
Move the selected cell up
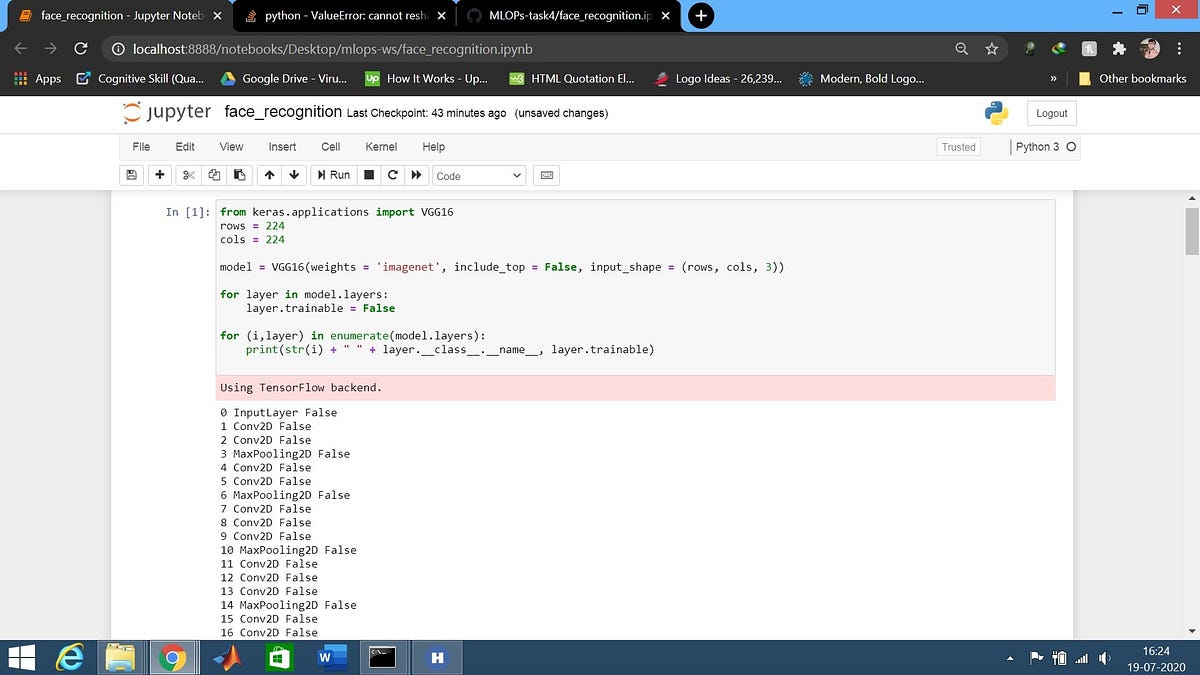(267, 175)
